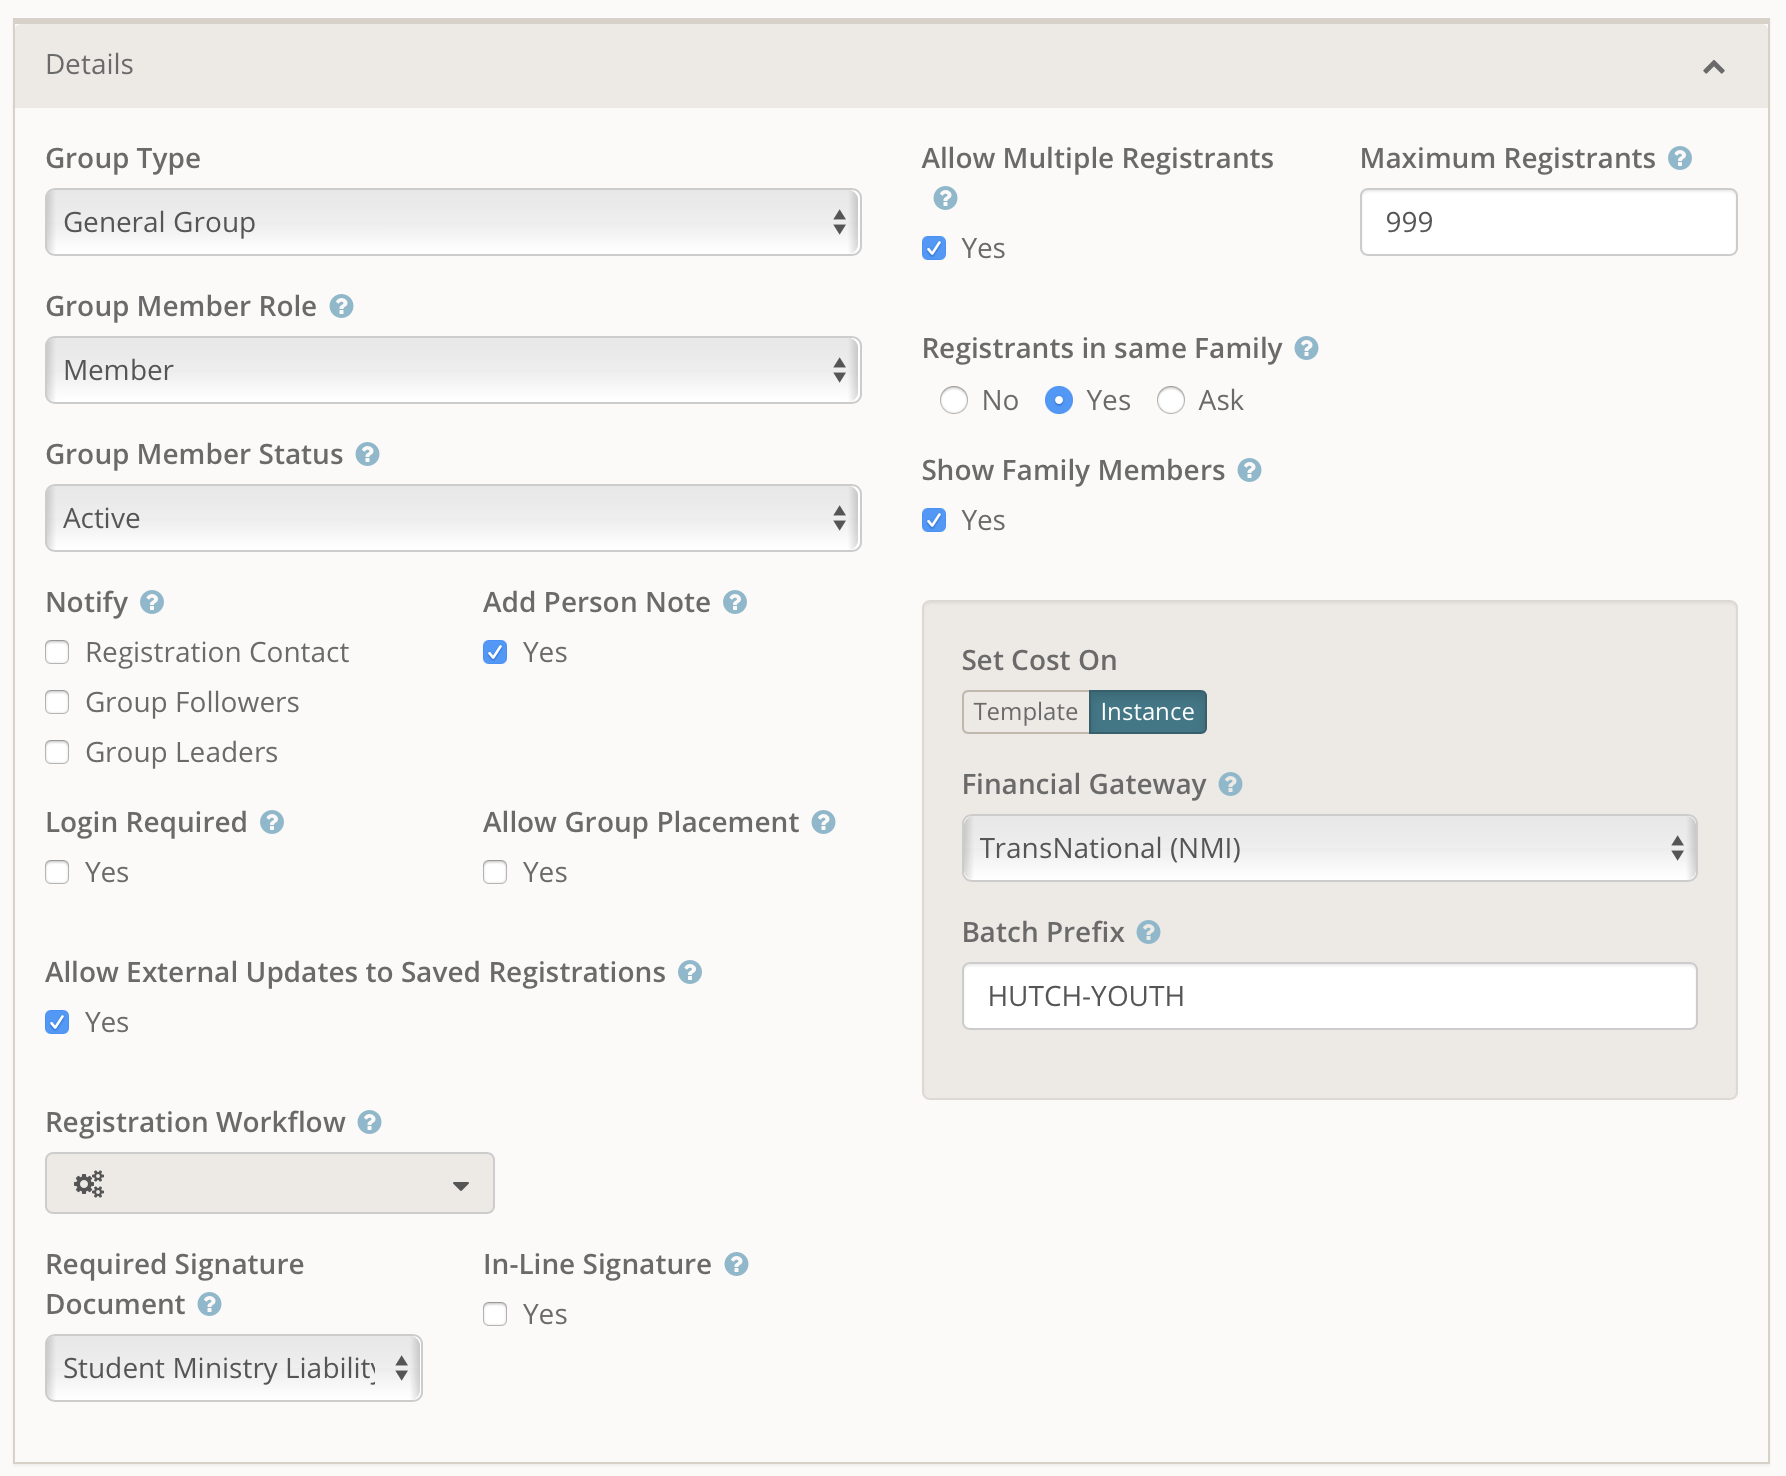Image resolution: width=1786 pixels, height=1476 pixels.
Task: Click help icon next to In-Line Signature
Action: 736,1264
